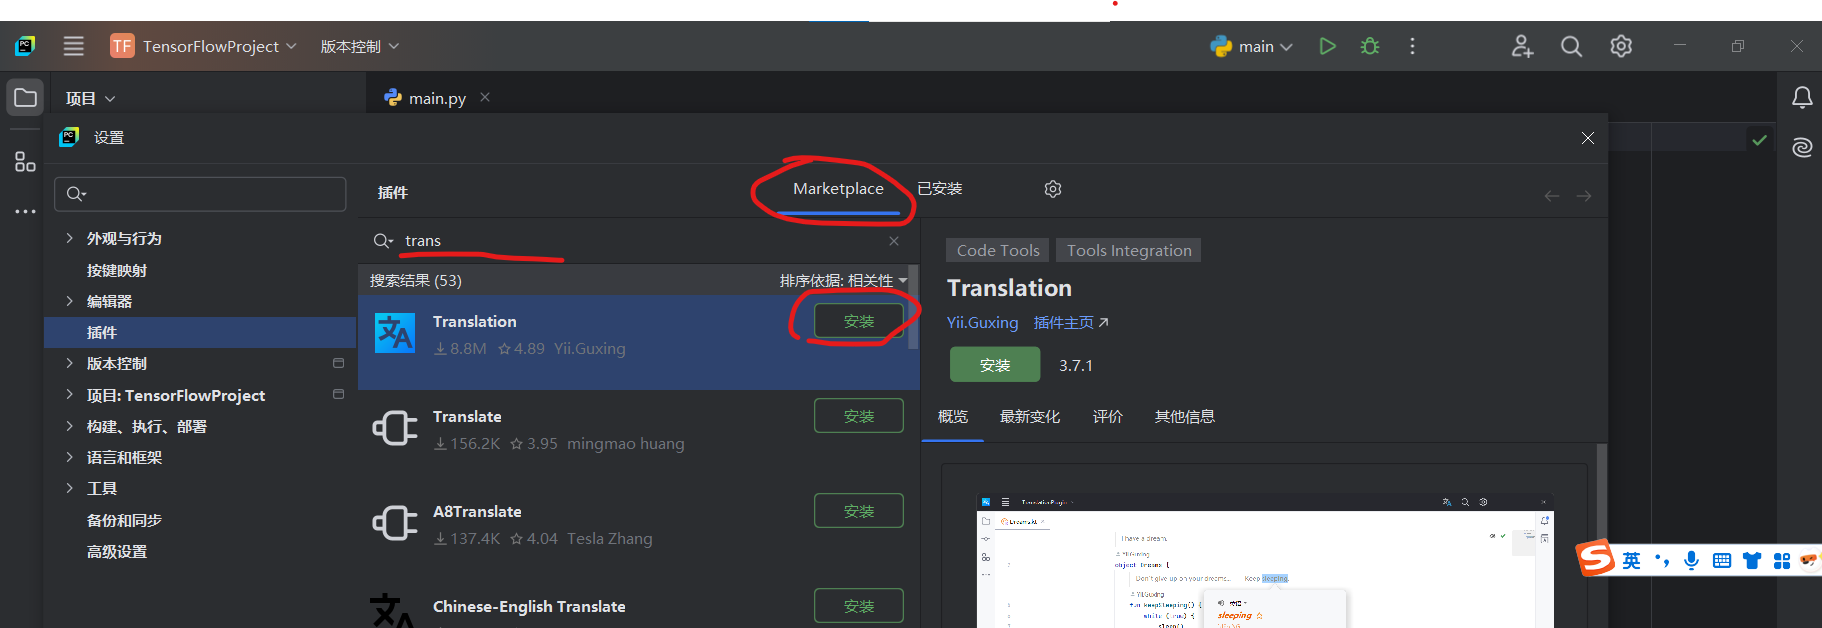1822x628 pixels.
Task: Clear the 'trans' plugin search text
Action: point(894,241)
